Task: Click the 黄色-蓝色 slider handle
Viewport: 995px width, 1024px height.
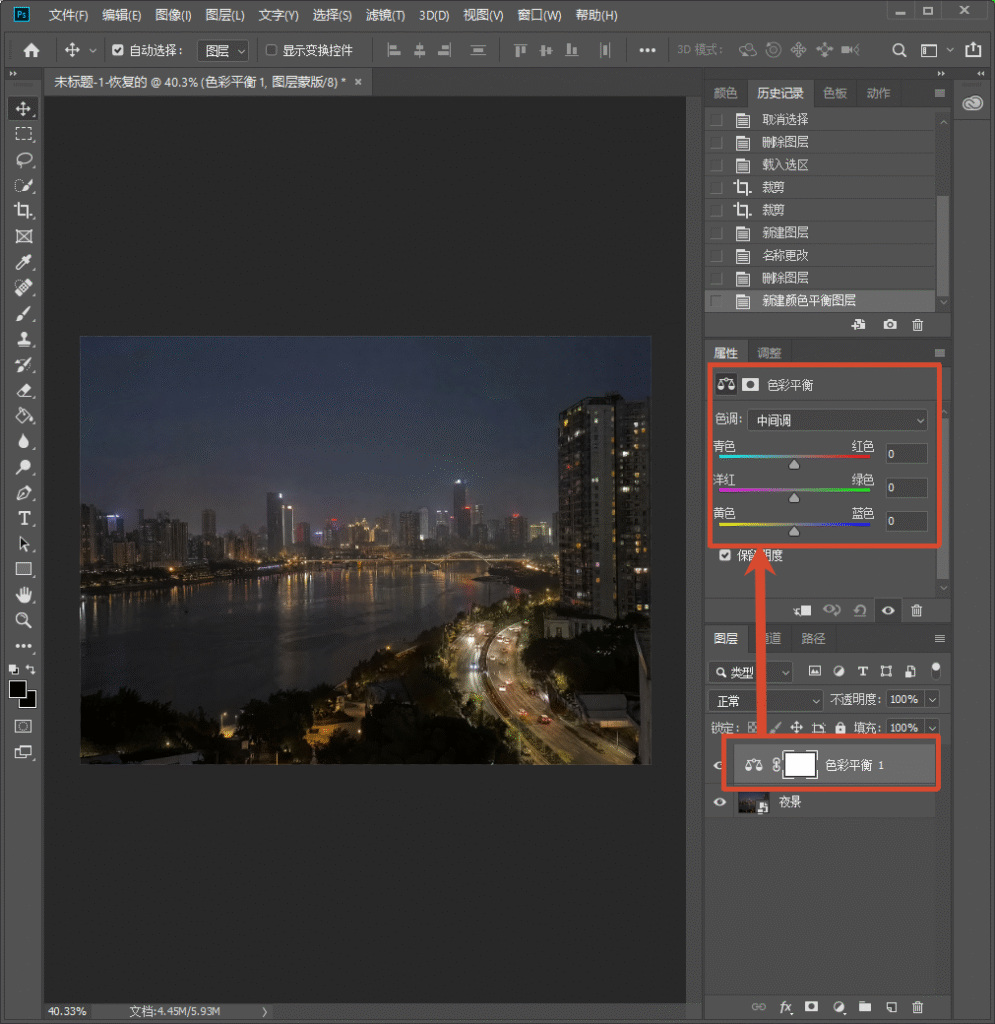Action: (x=794, y=532)
